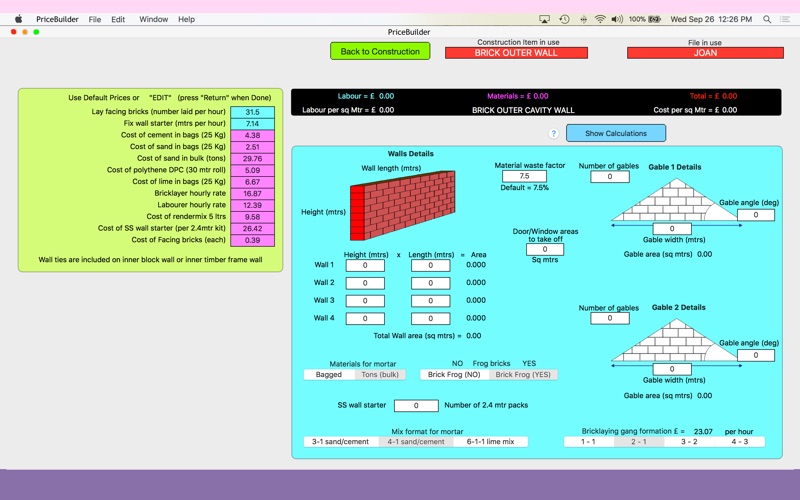Click the AirPlay display icon in menu bar
This screenshot has height=500, width=800.
pyautogui.click(x=544, y=19)
